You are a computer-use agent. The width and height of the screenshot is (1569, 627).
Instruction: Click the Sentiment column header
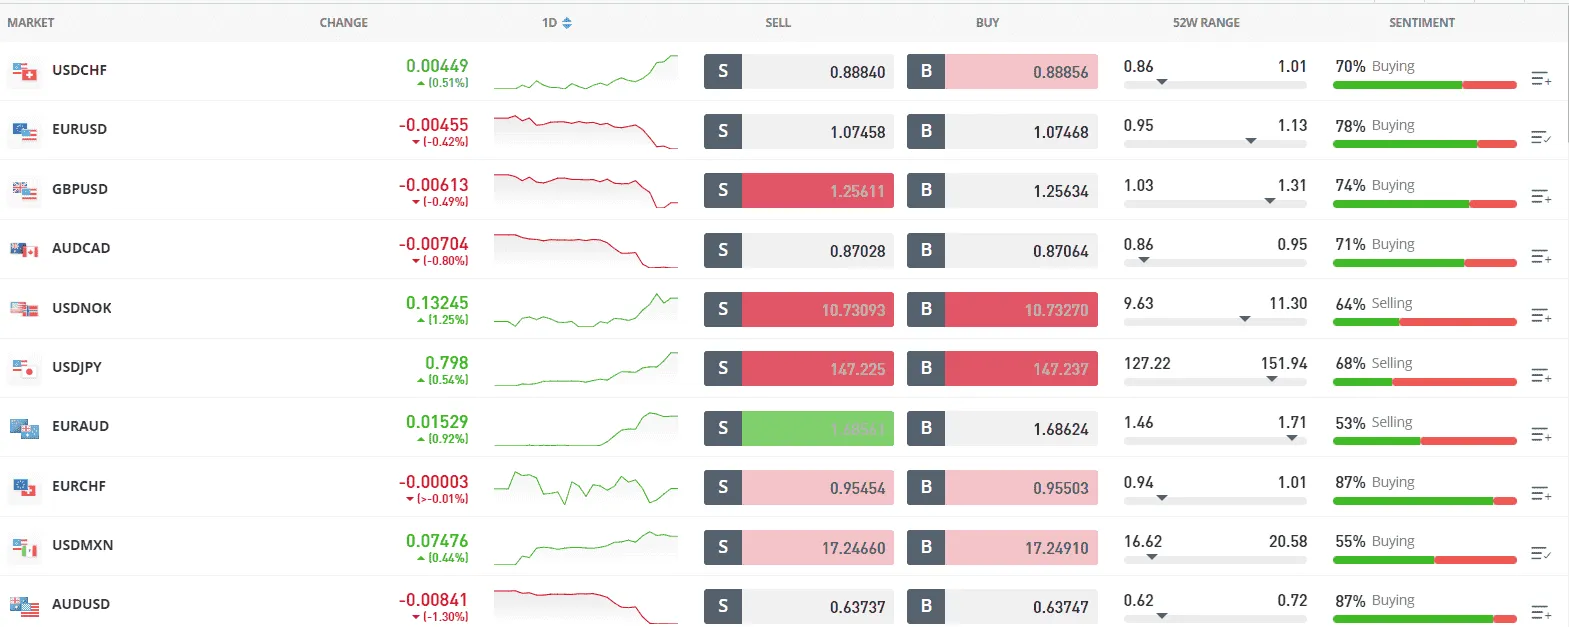(1421, 23)
